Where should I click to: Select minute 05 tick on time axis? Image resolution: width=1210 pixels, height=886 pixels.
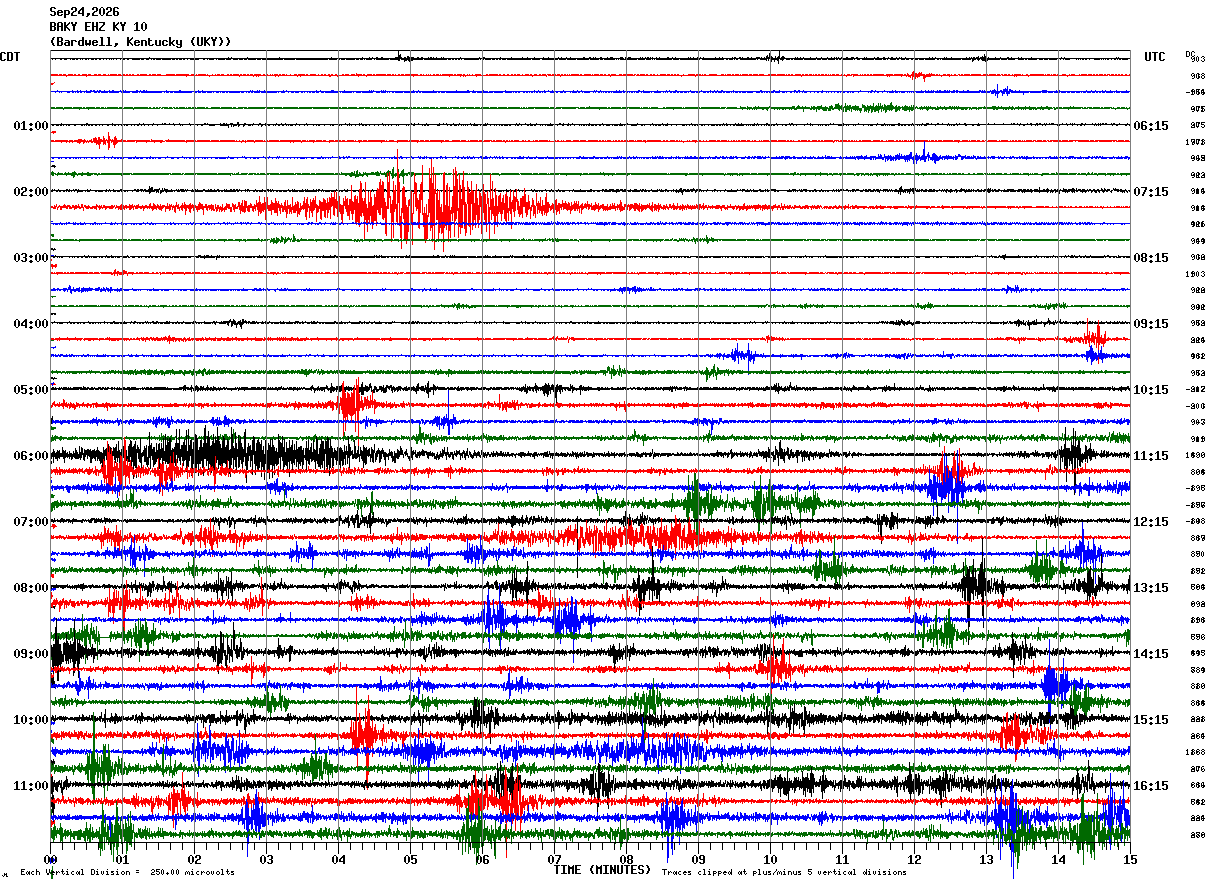coord(410,859)
